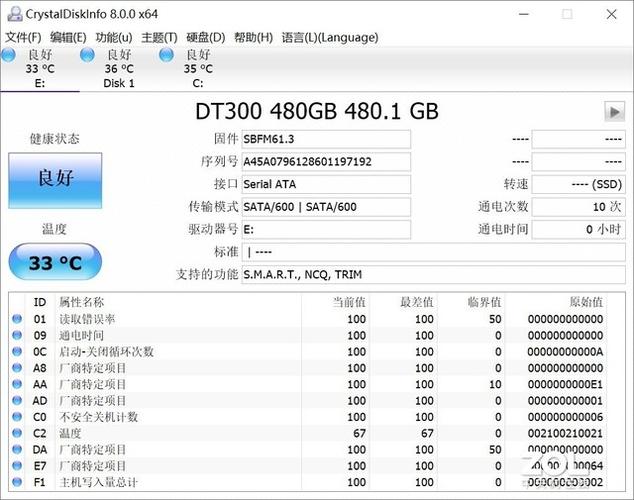Select the C0 不安全关机计数 row
The width and height of the screenshot is (634, 500).
tap(300, 417)
